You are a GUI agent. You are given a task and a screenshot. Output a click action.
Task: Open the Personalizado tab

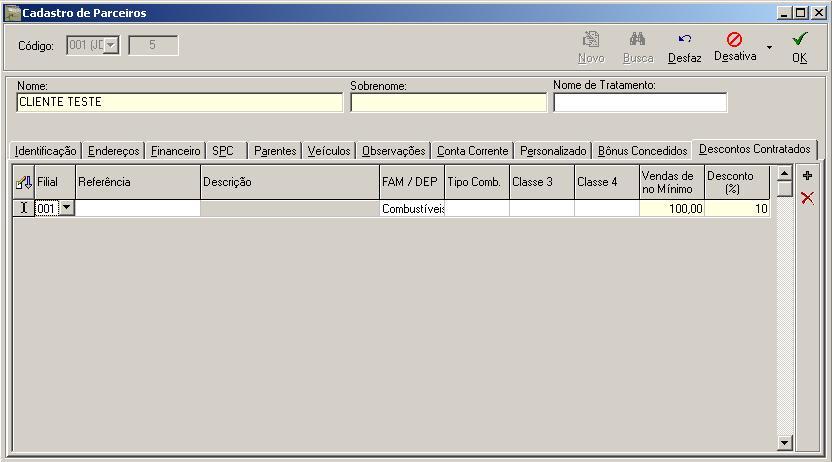pos(553,151)
